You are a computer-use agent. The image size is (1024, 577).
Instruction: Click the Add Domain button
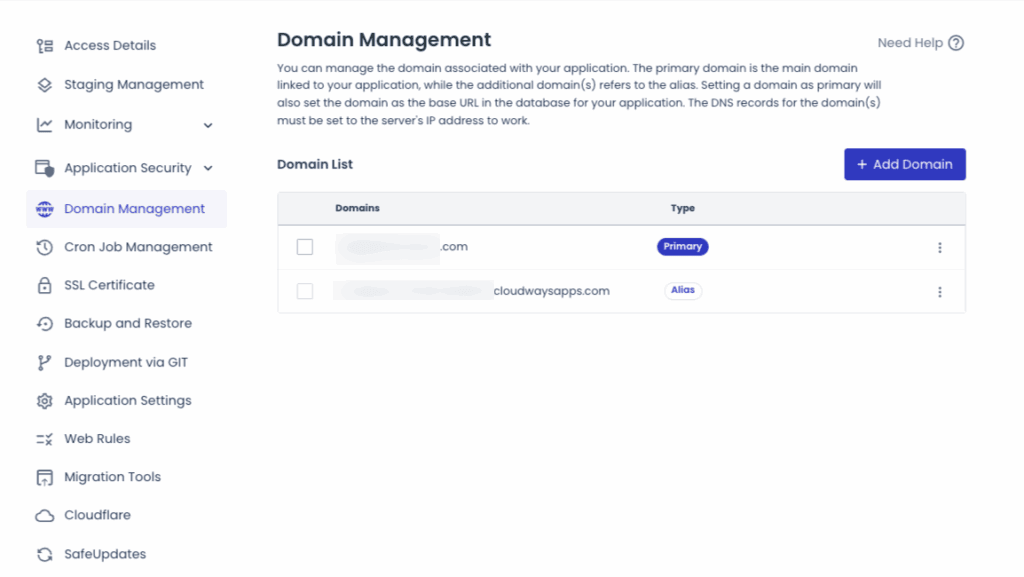904,165
